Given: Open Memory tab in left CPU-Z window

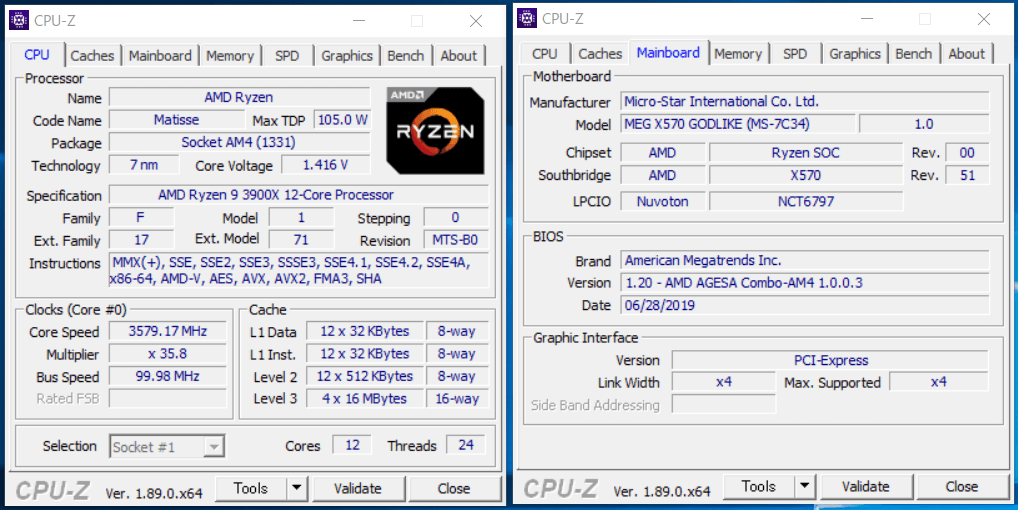Looking at the screenshot, I should [230, 56].
